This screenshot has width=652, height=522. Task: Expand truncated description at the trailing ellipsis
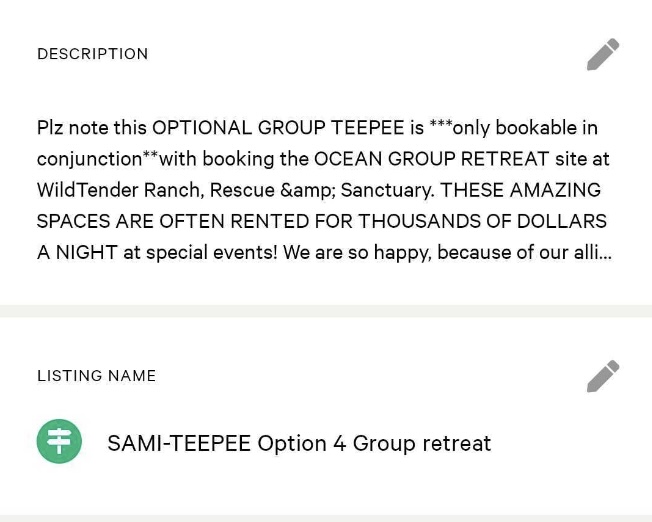tap(606, 253)
